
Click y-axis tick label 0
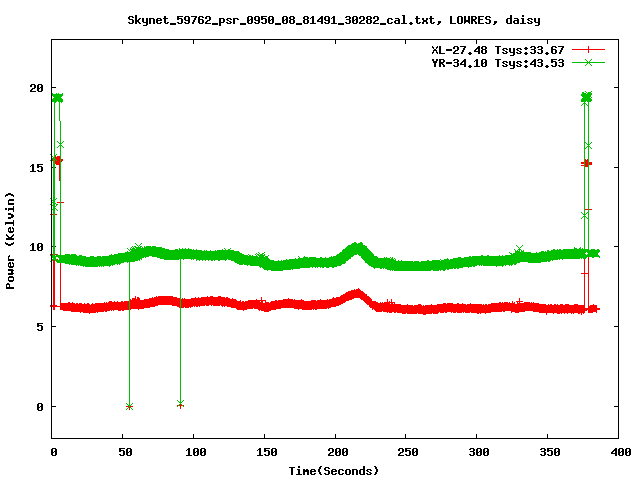40,407
